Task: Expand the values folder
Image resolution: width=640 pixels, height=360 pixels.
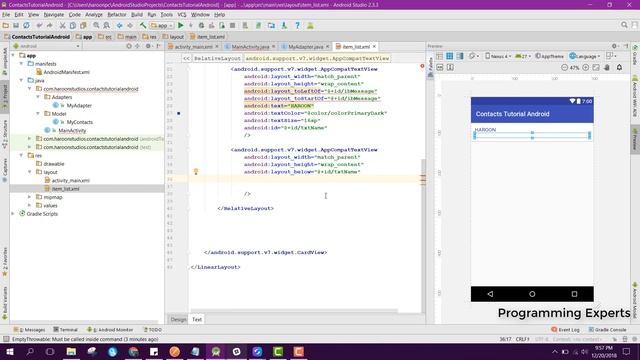Action: 29,205
